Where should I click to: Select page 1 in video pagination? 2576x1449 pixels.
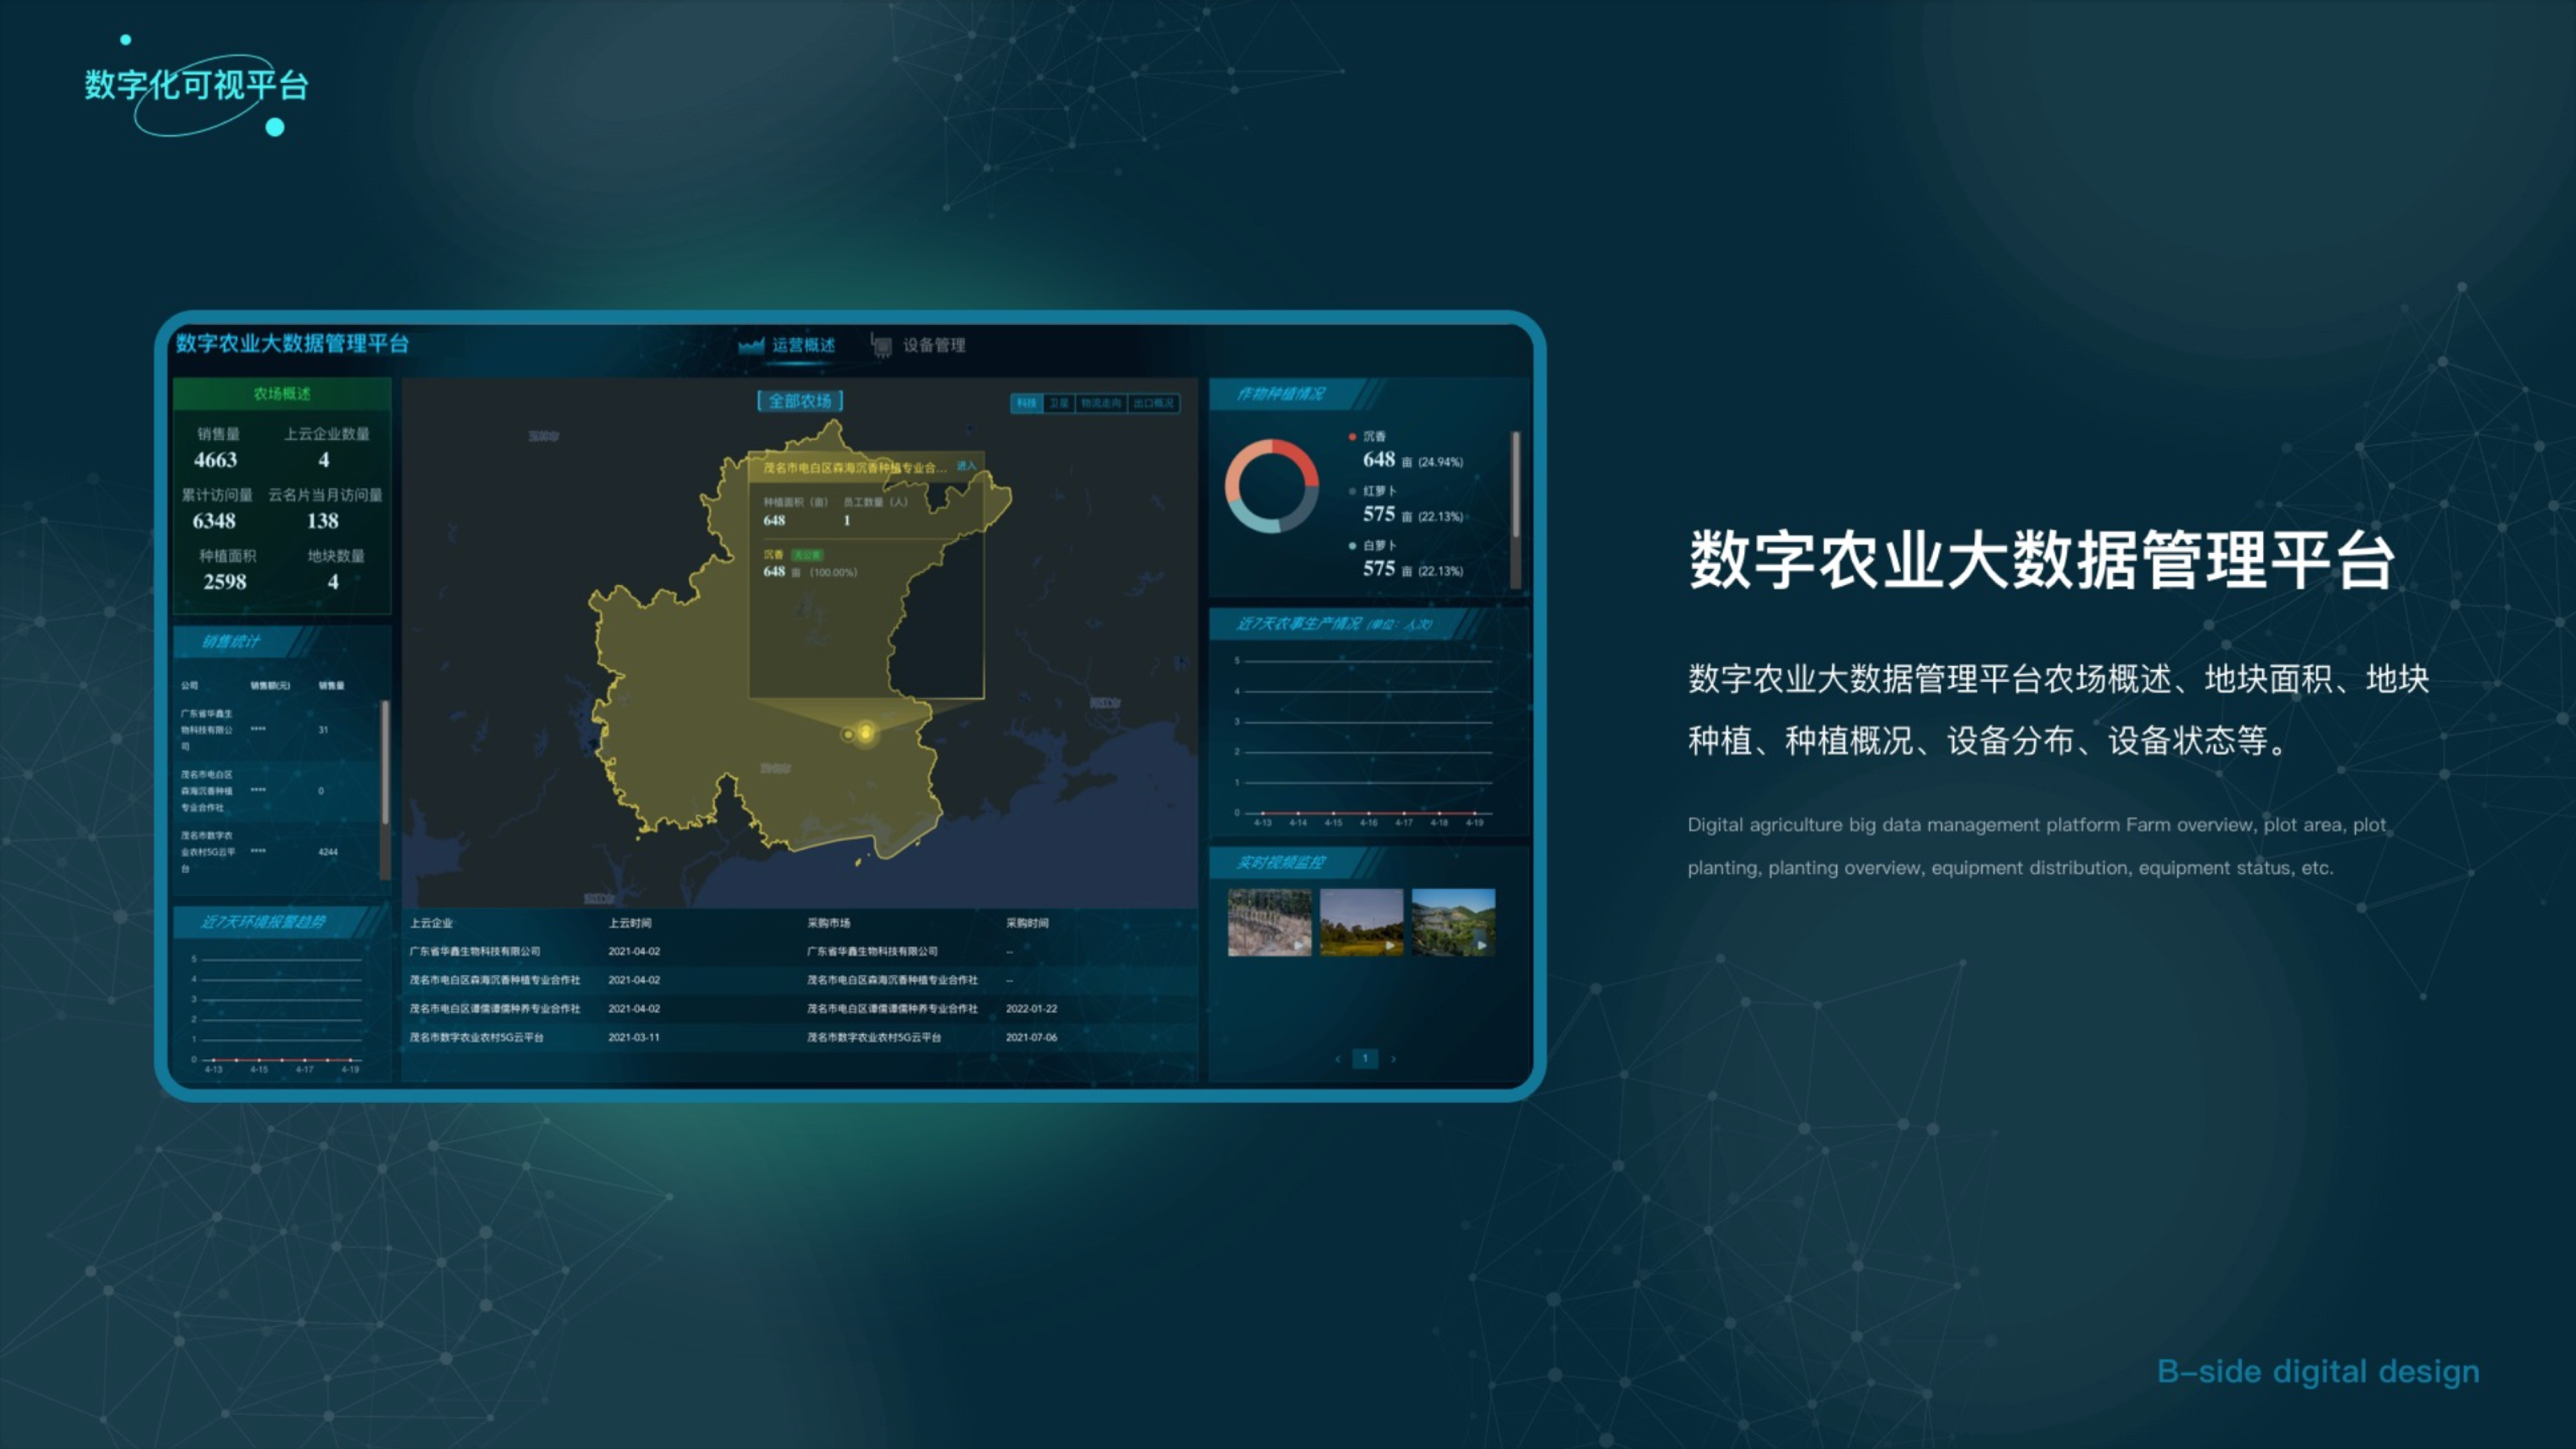[1365, 1059]
